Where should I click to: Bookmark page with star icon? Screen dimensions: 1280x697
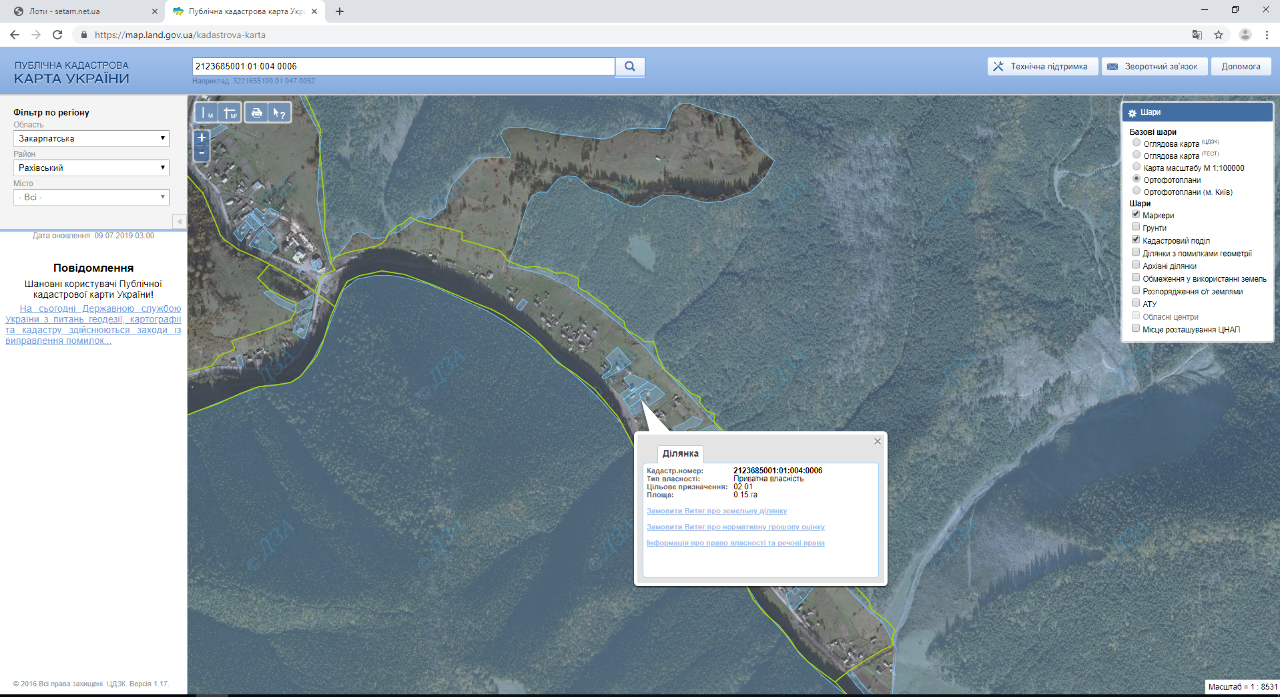click(1219, 34)
